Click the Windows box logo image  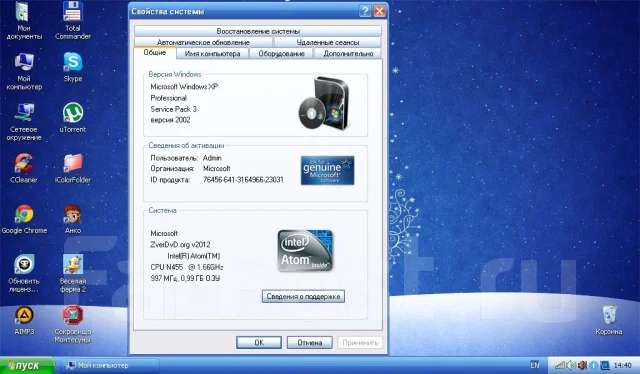click(324, 103)
